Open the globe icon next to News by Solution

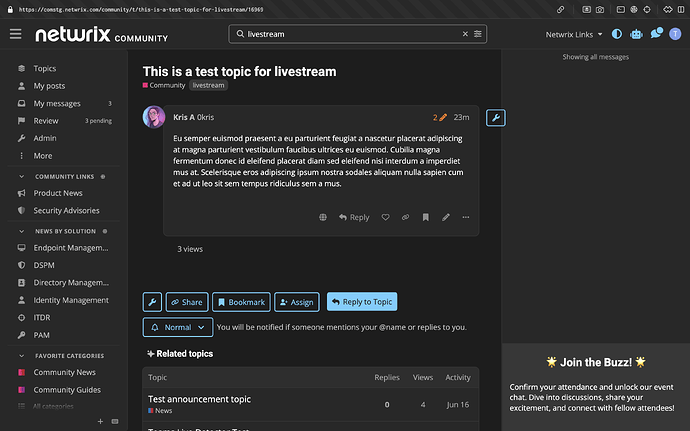pos(105,231)
